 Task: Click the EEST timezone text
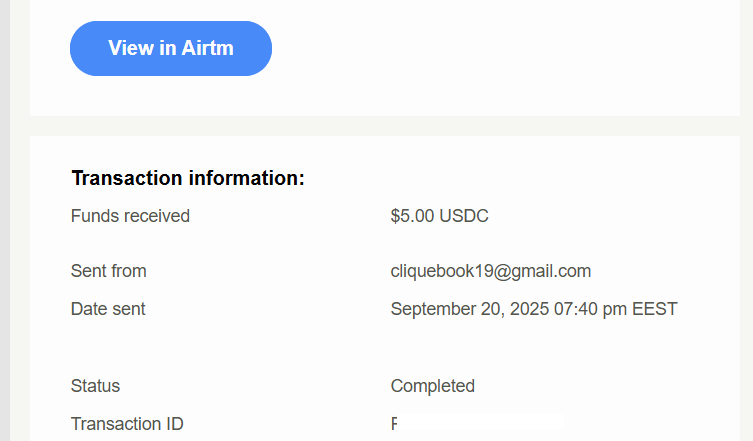point(655,309)
